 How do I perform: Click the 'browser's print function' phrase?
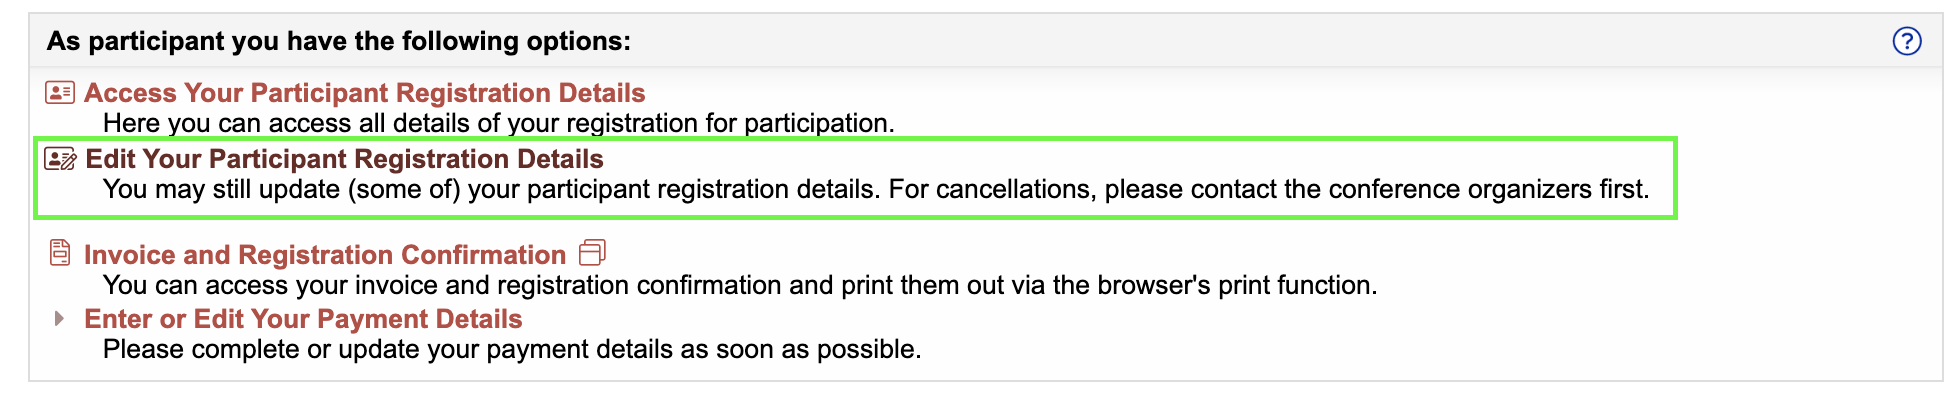coord(1237,285)
